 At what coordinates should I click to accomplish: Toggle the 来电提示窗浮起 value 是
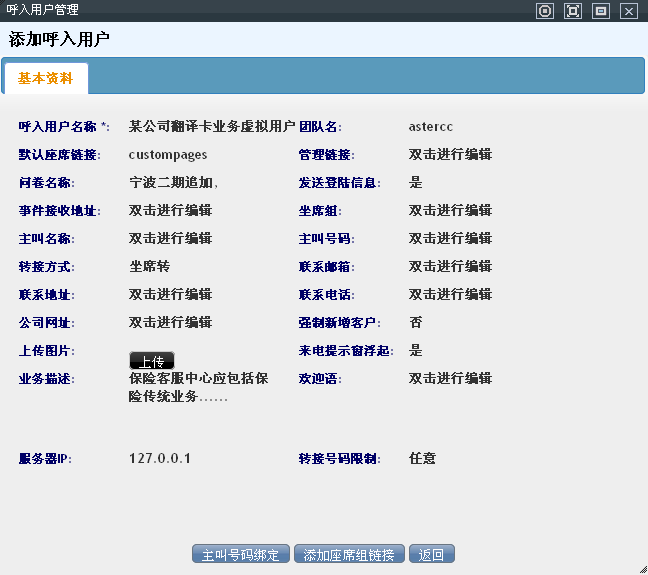pyautogui.click(x=416, y=351)
